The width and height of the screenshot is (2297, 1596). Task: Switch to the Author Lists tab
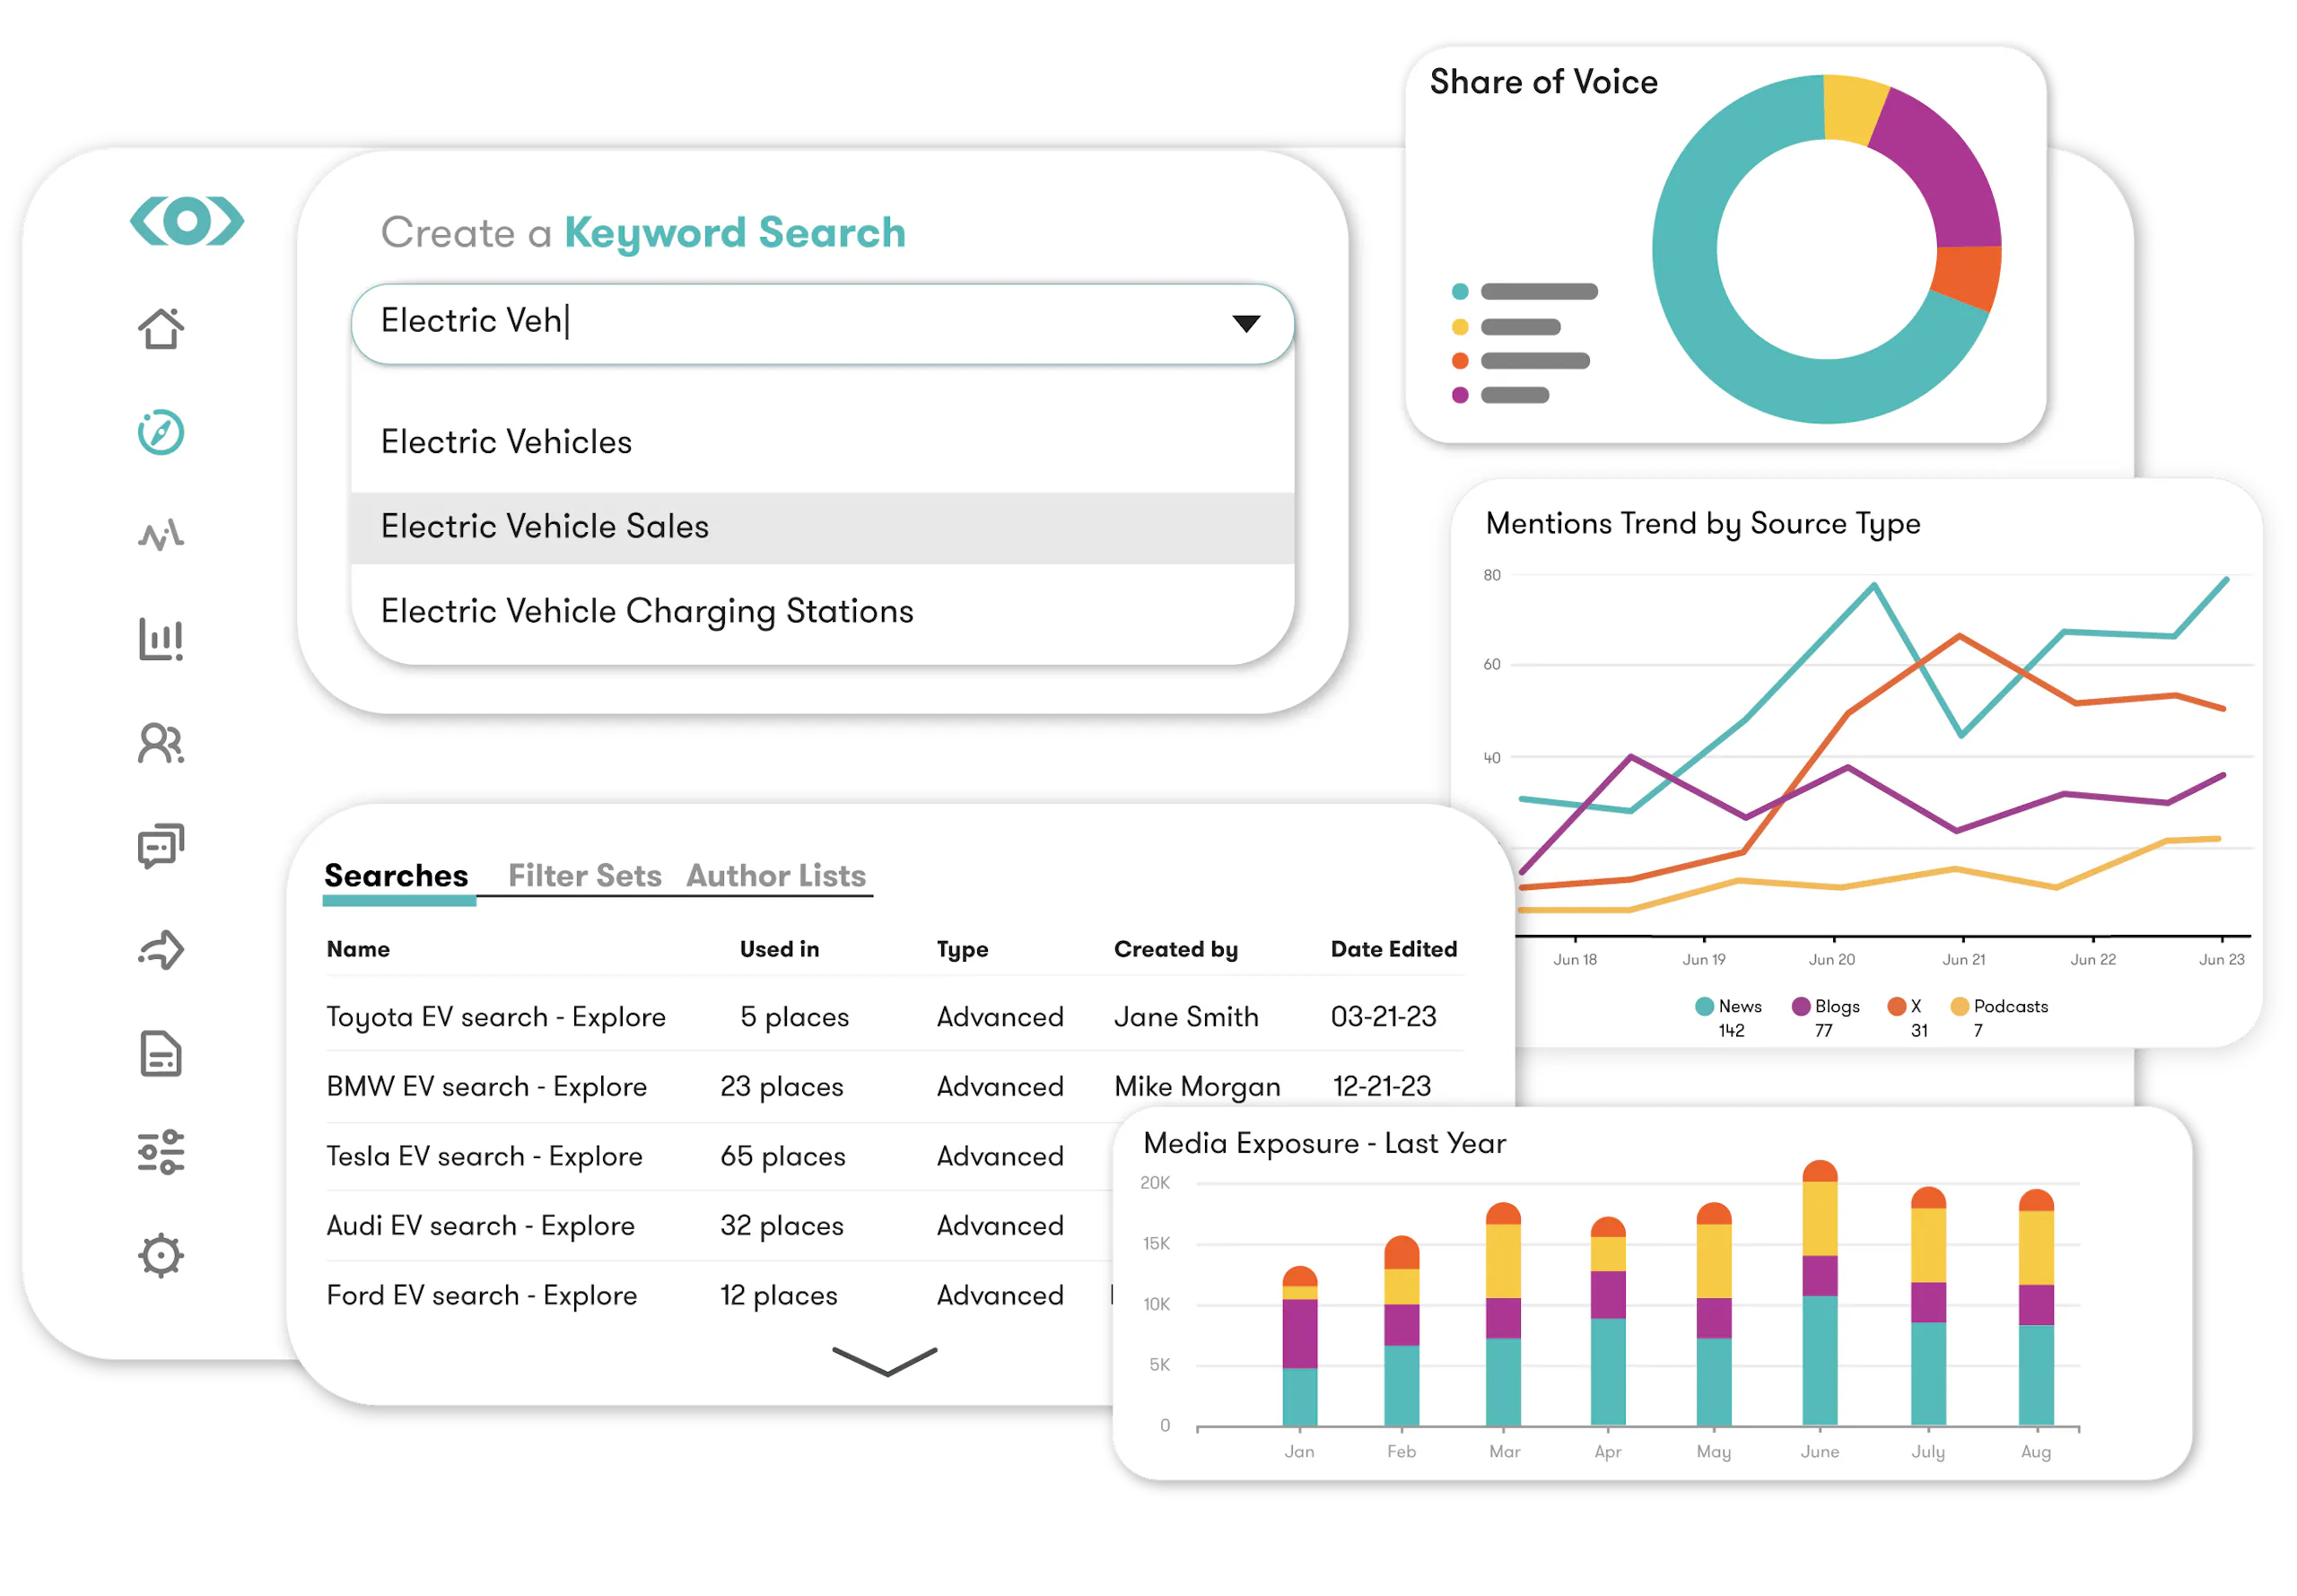coord(776,875)
